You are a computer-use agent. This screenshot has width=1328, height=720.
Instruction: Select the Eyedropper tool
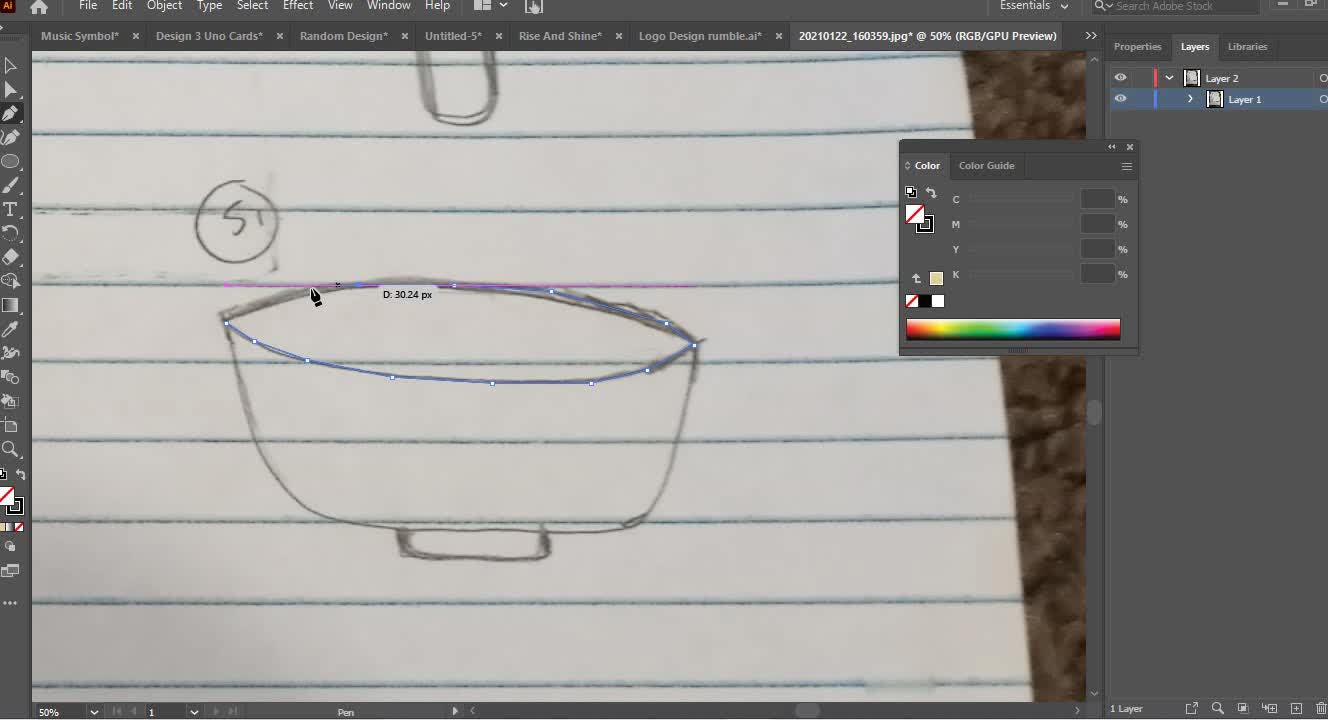coord(10,329)
